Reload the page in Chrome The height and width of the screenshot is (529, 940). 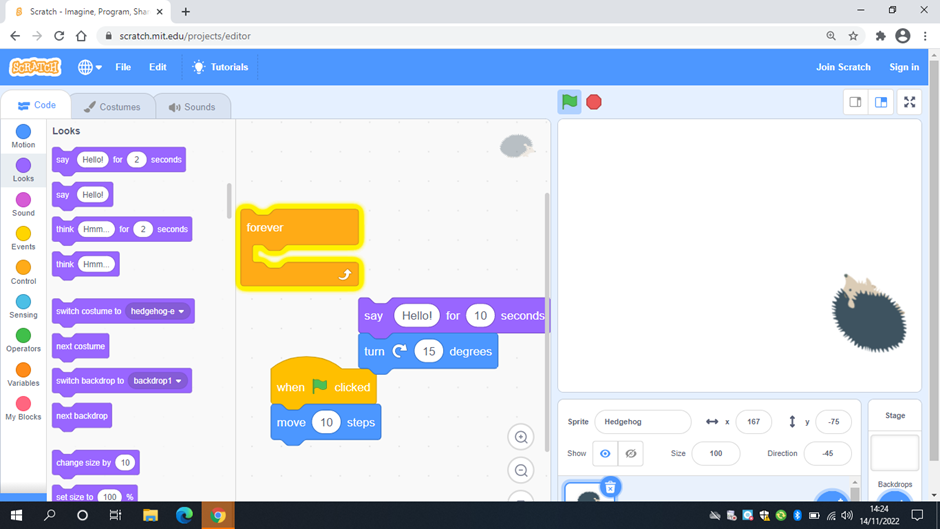pyautogui.click(x=59, y=36)
